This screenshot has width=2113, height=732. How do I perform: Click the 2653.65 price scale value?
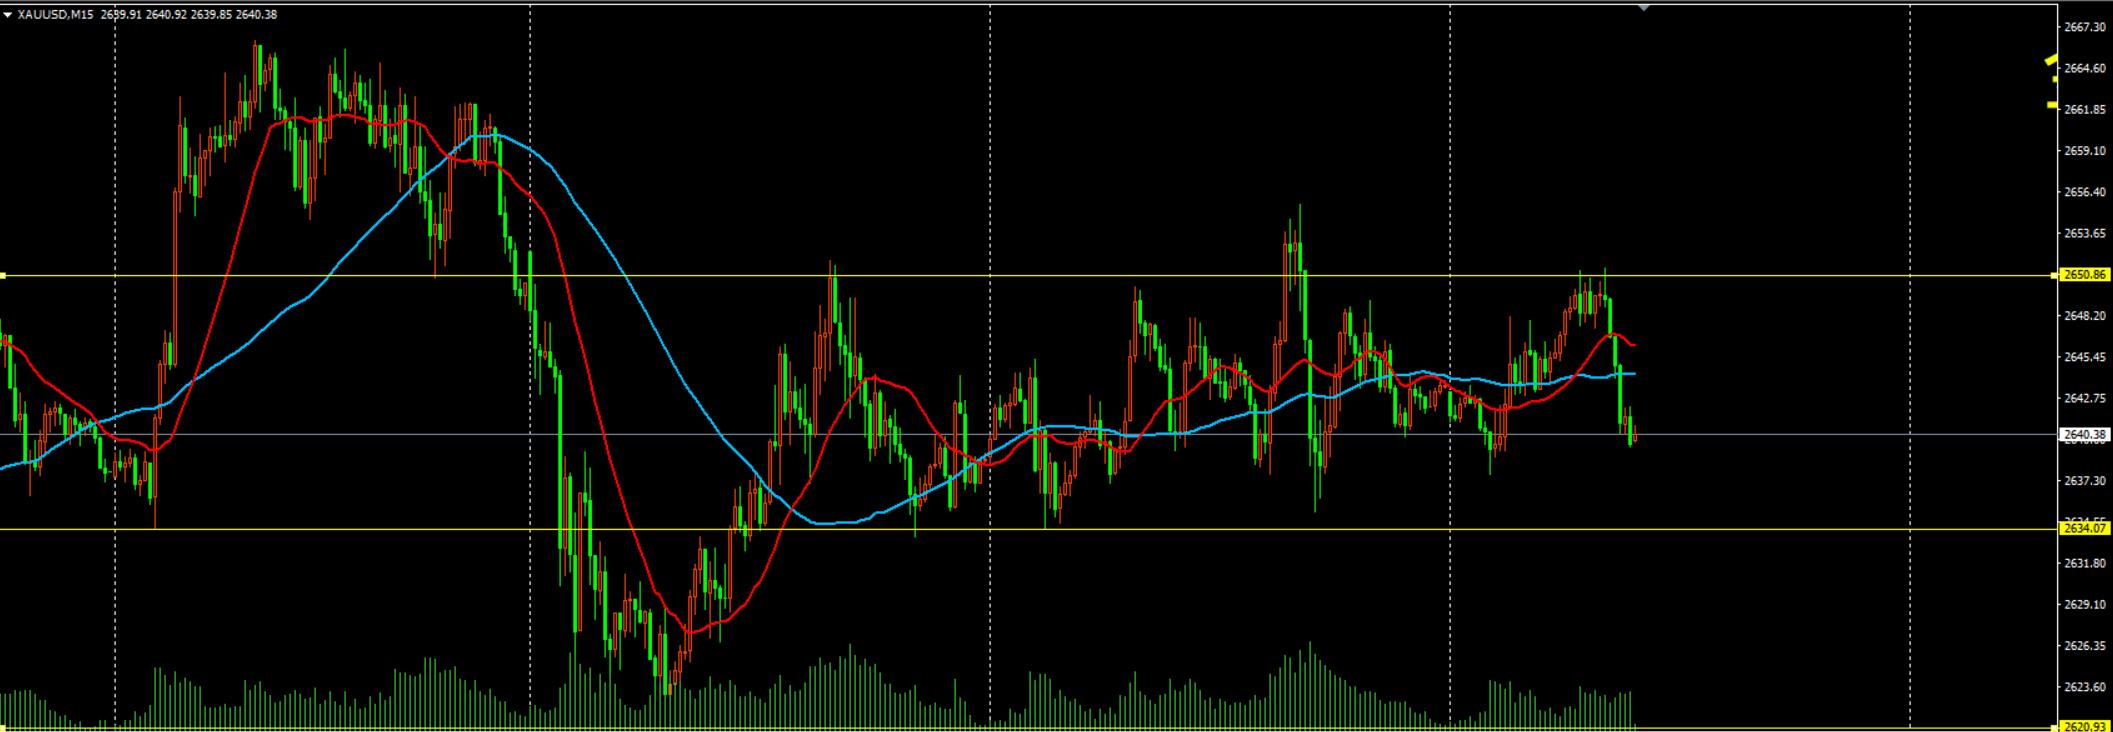2085,233
